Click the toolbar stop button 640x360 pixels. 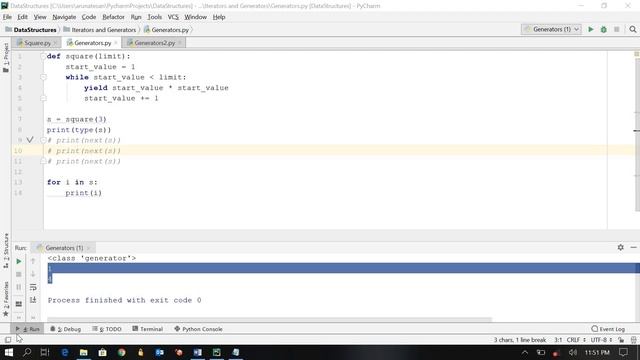click(617, 29)
